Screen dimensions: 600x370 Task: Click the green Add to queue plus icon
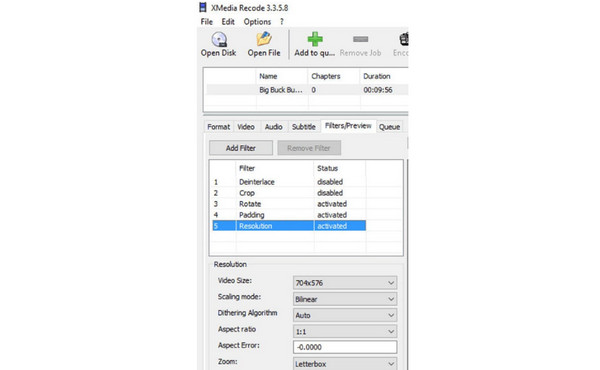(x=315, y=39)
